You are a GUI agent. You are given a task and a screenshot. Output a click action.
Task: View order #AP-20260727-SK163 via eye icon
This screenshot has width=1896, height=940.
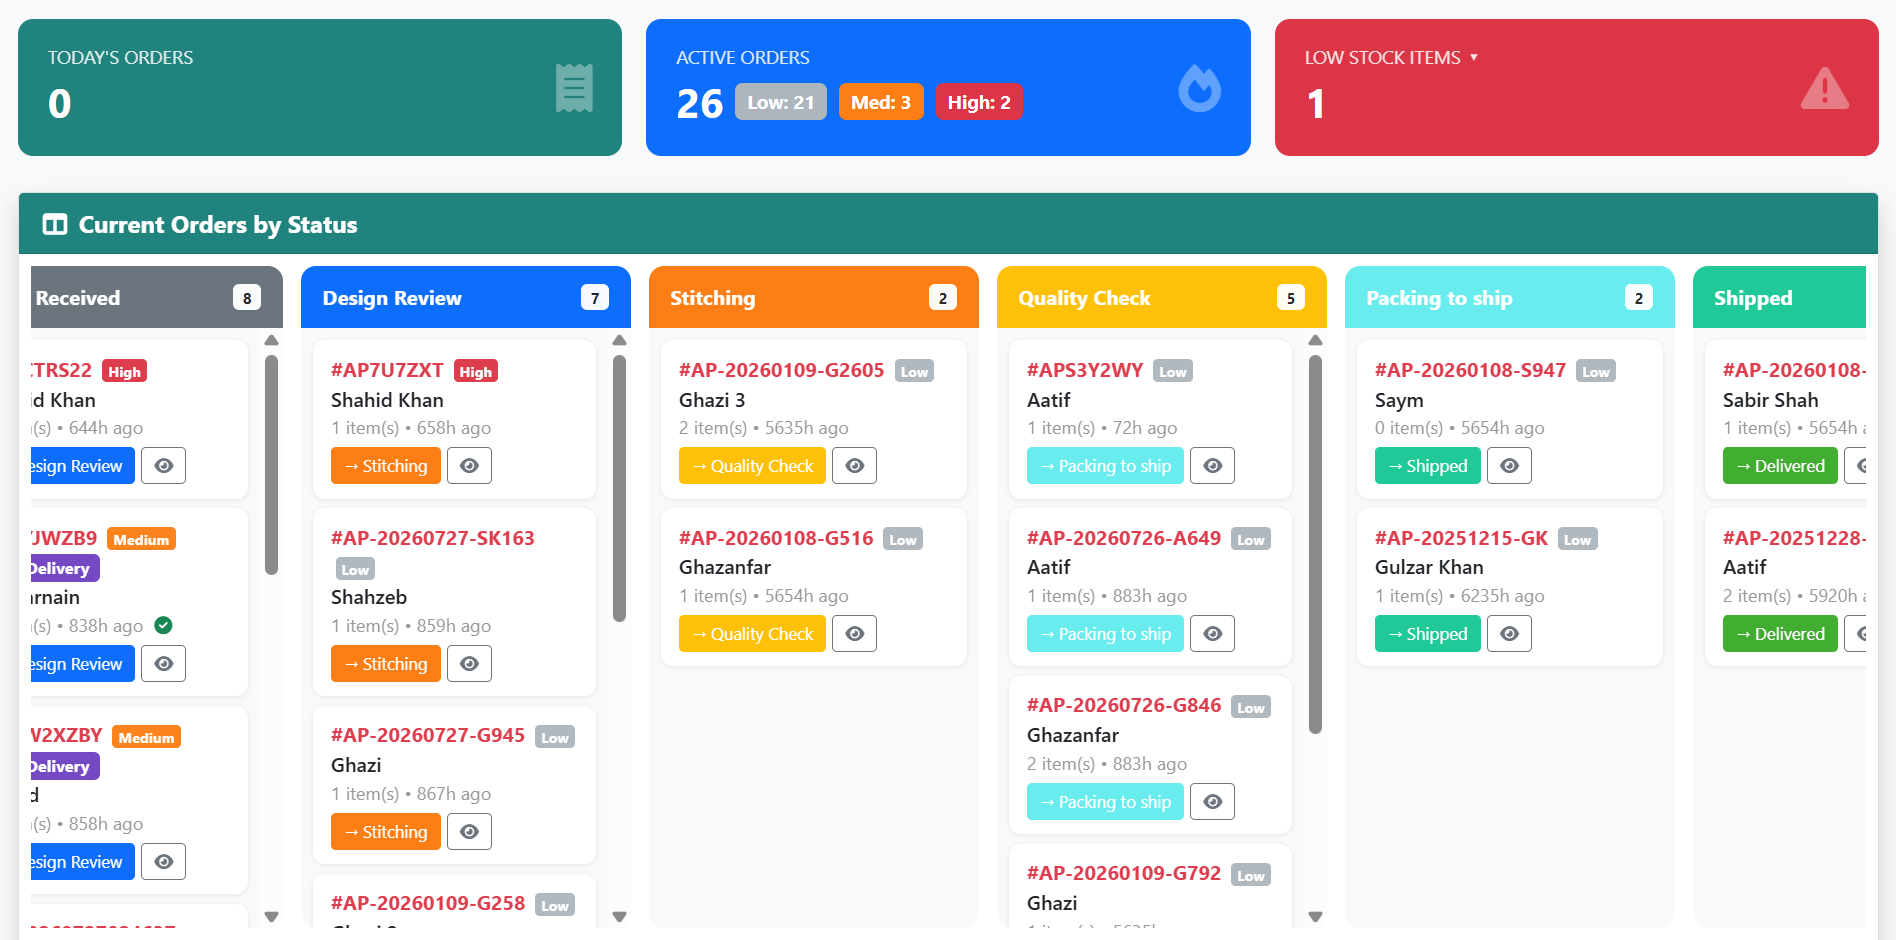click(469, 664)
